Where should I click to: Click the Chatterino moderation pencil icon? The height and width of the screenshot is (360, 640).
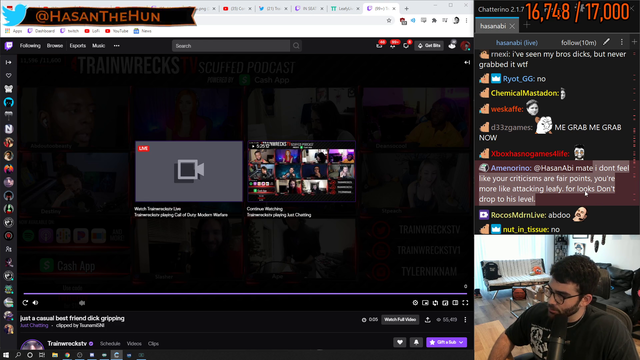pos(607,42)
